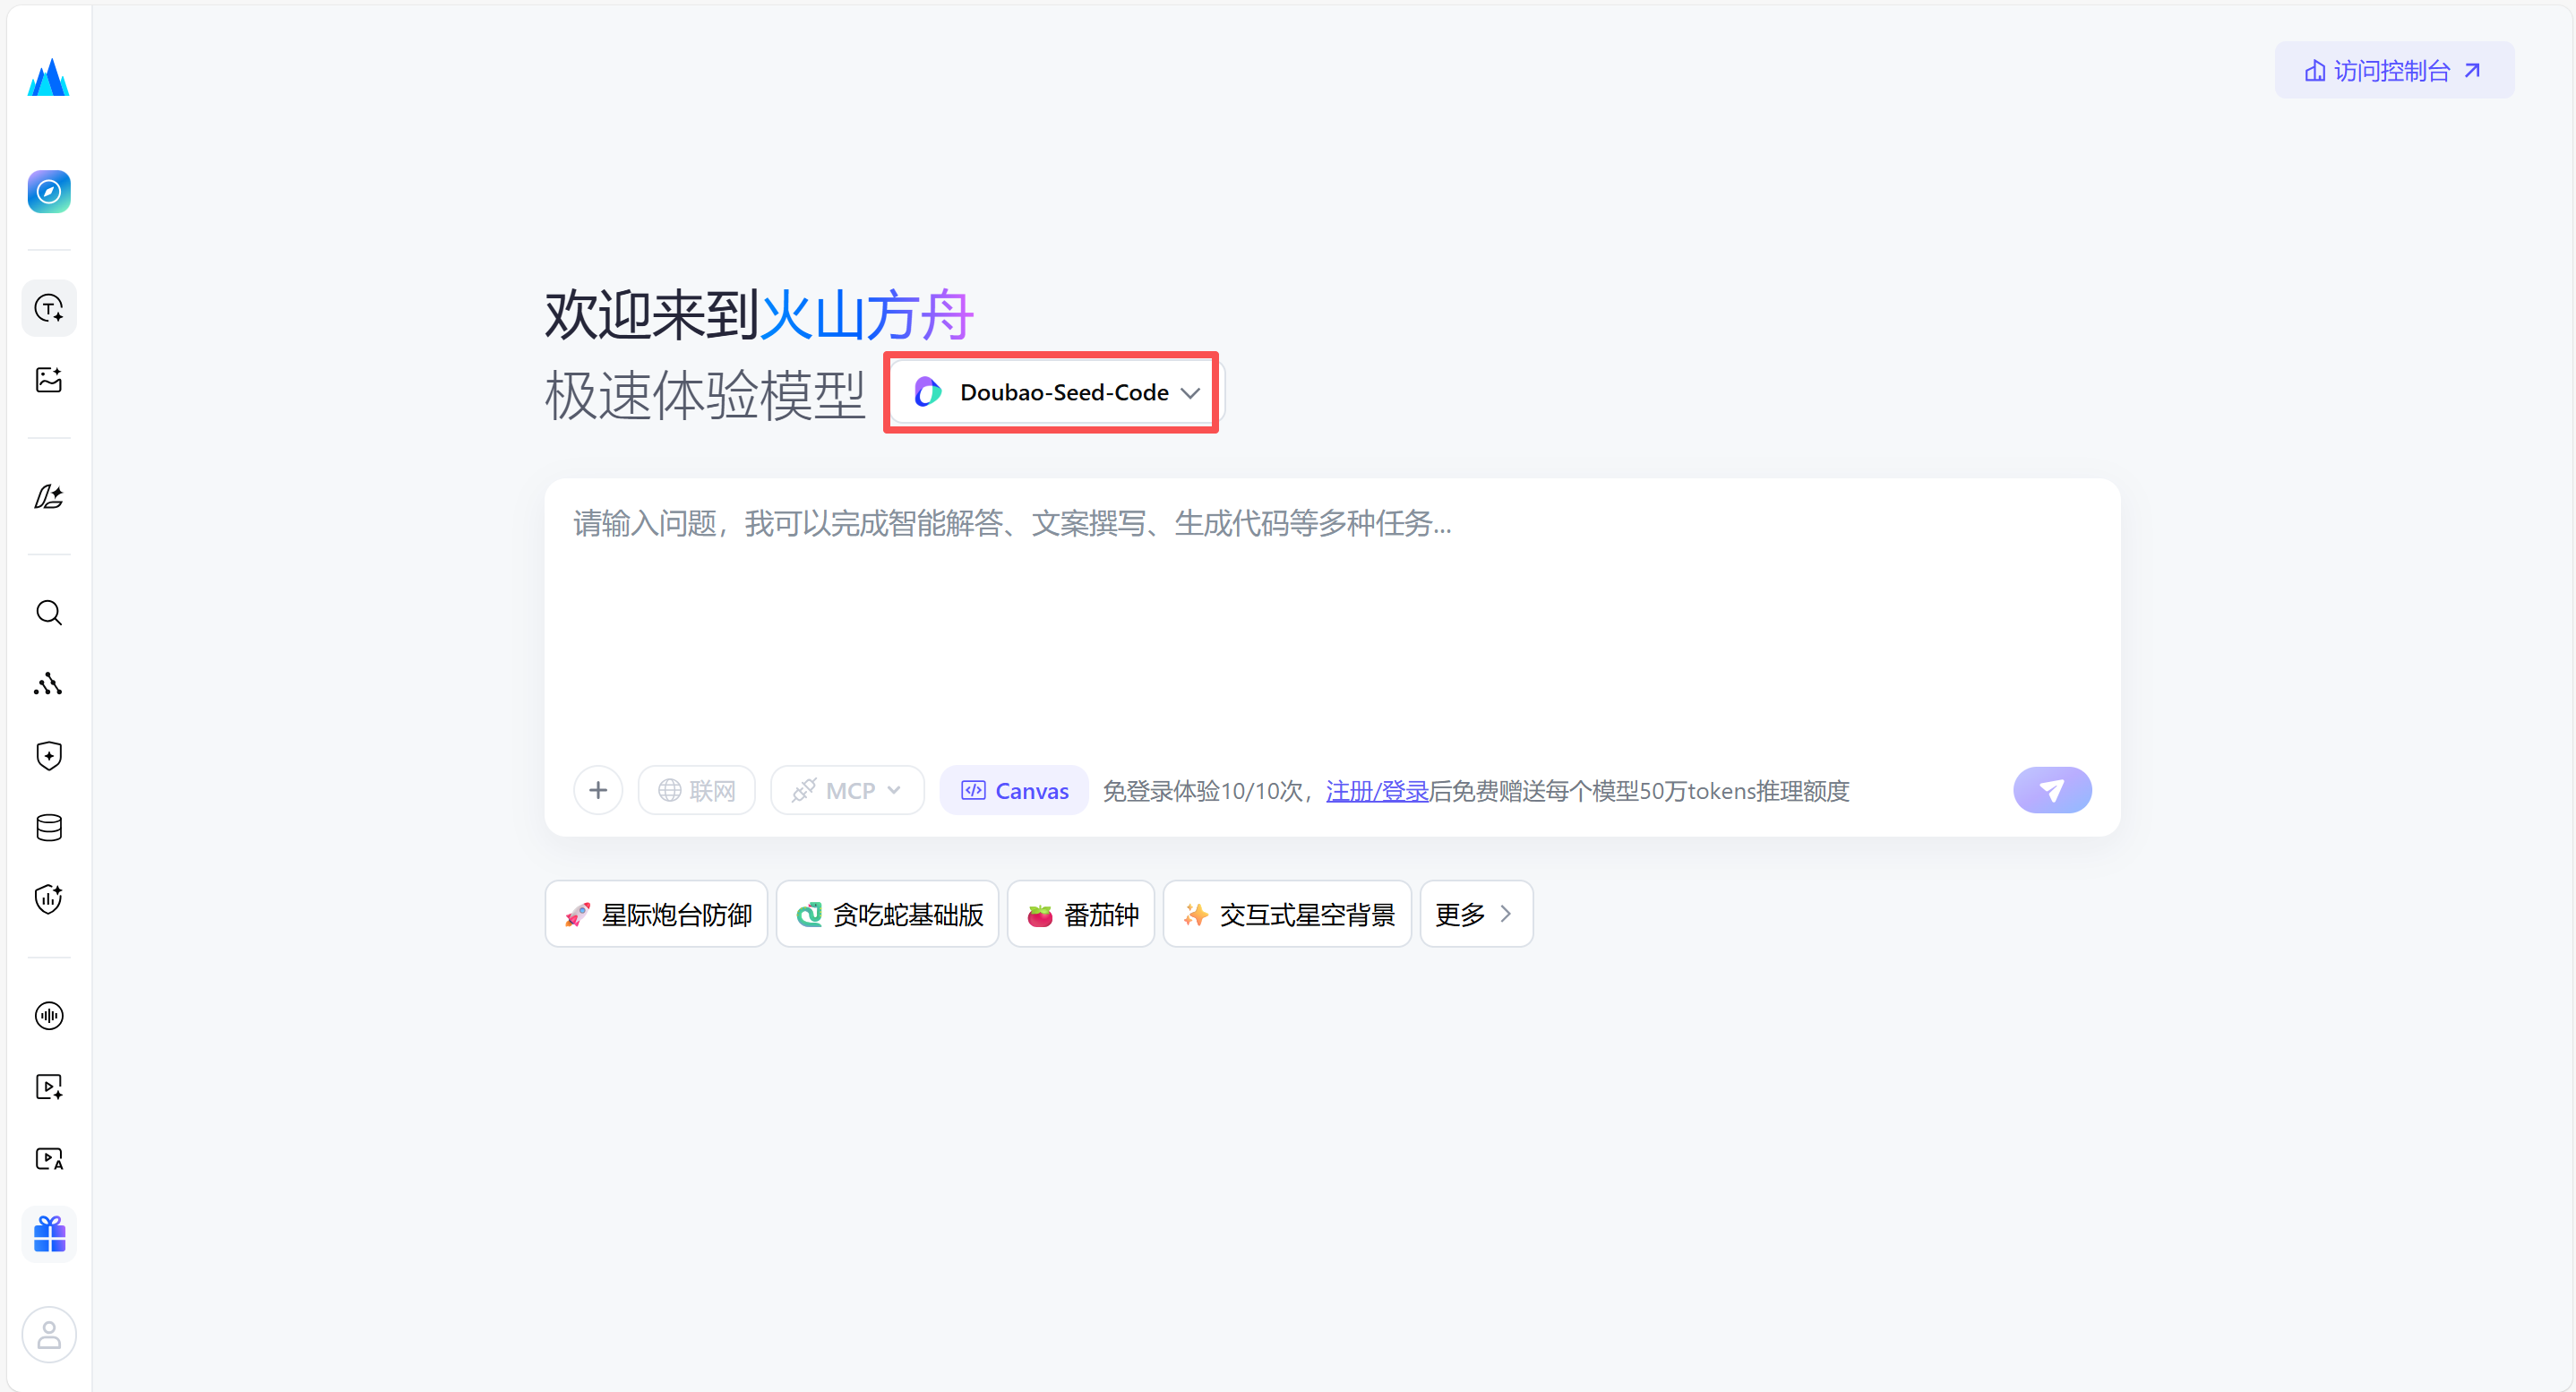The image size is (2576, 1392).
Task: Open 访问控制台 in top right
Action: (x=2394, y=70)
